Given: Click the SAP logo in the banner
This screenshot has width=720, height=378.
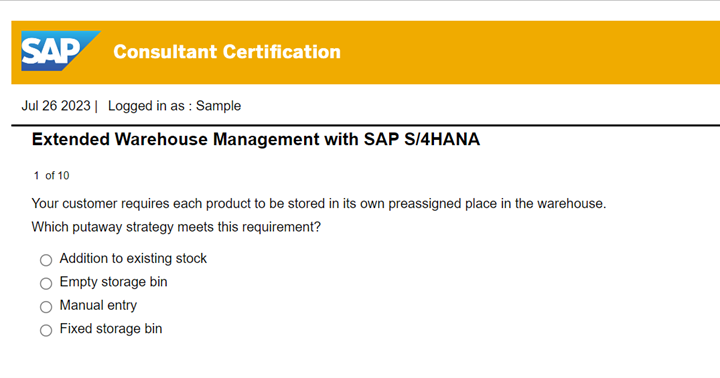Looking at the screenshot, I should (60, 51).
